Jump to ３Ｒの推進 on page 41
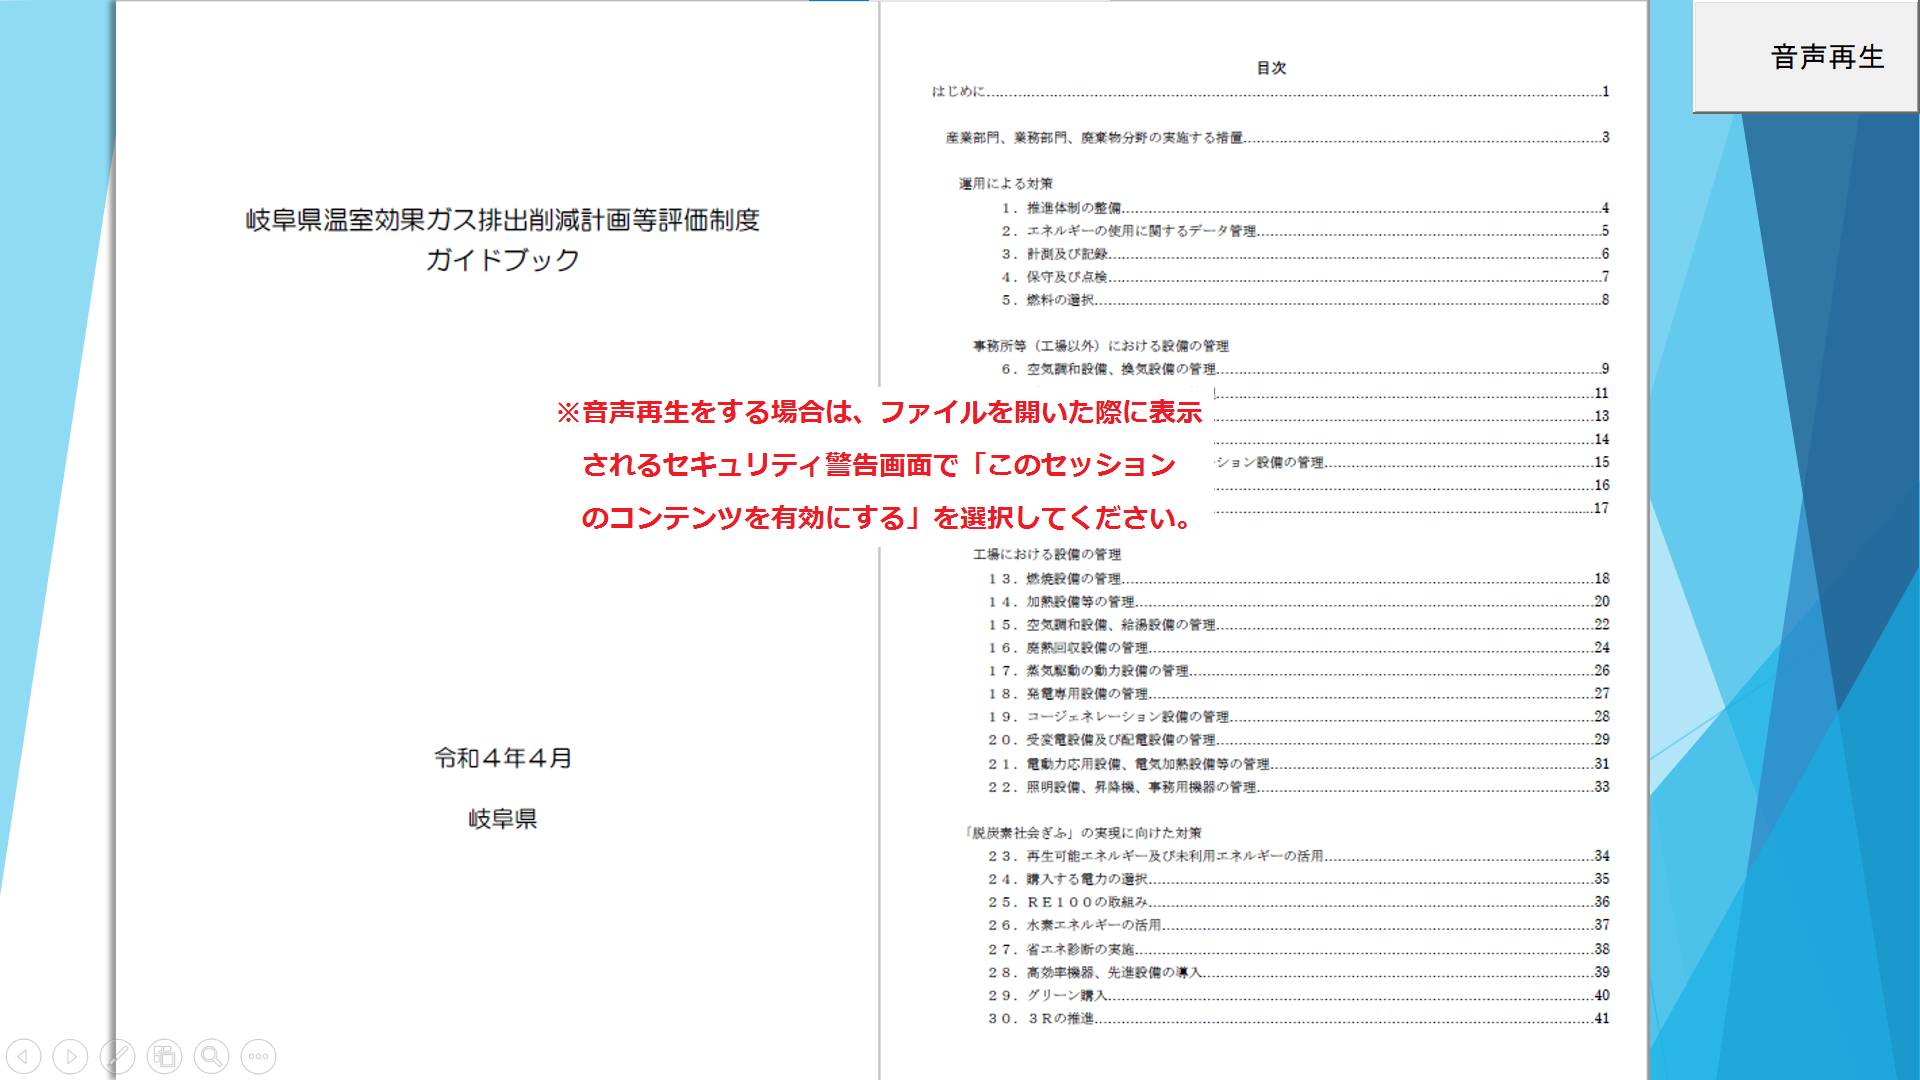The height and width of the screenshot is (1080, 1920). [x=1050, y=1018]
